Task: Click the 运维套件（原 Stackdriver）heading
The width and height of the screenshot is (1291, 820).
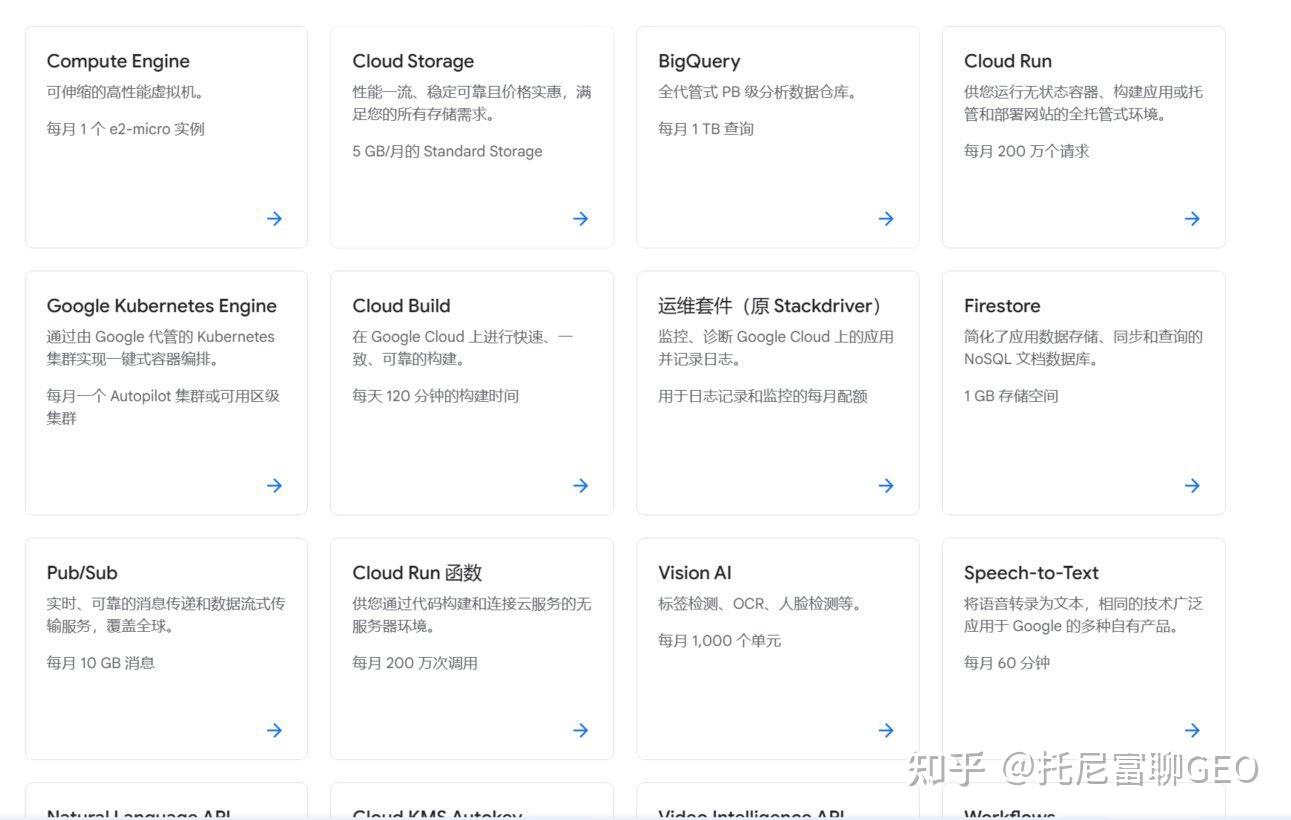Action: pyautogui.click(x=770, y=306)
